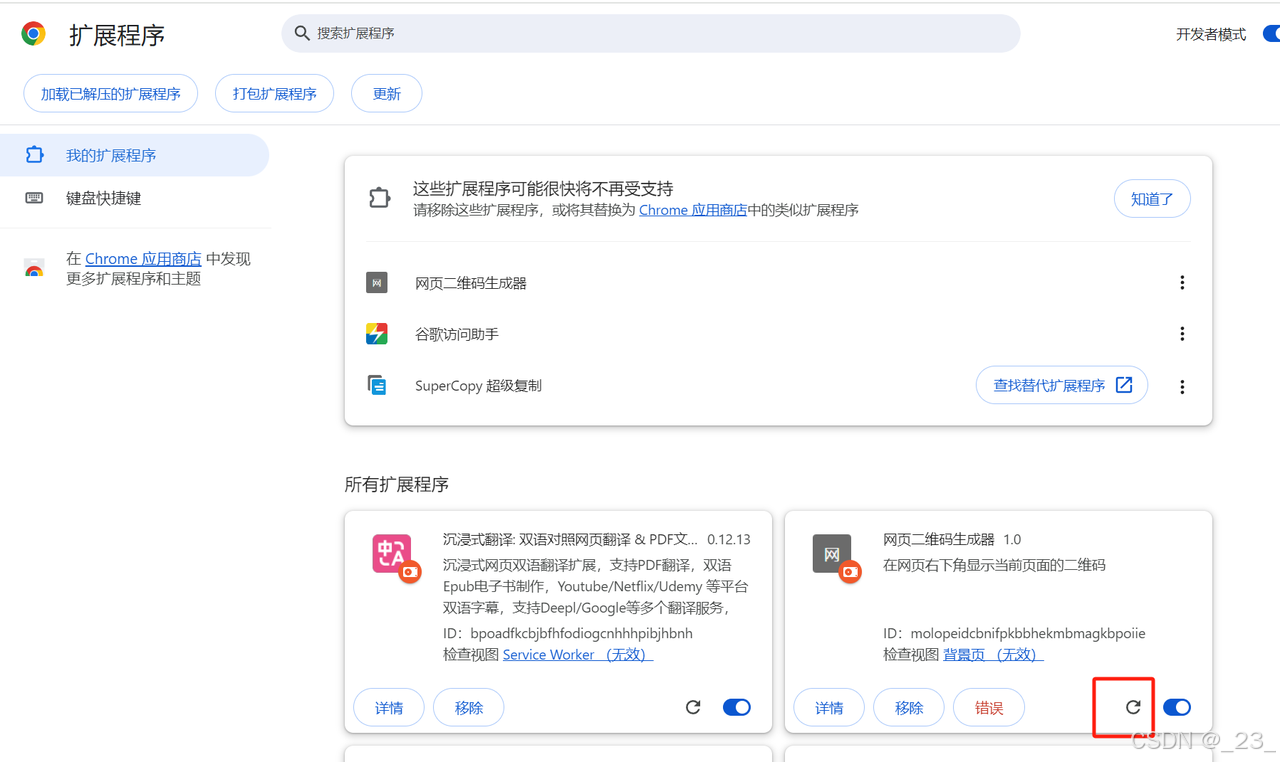Screen dimensions: 1280x762
Task: Click the puzzle-piece icon in the warning banner
Action: 379,198
